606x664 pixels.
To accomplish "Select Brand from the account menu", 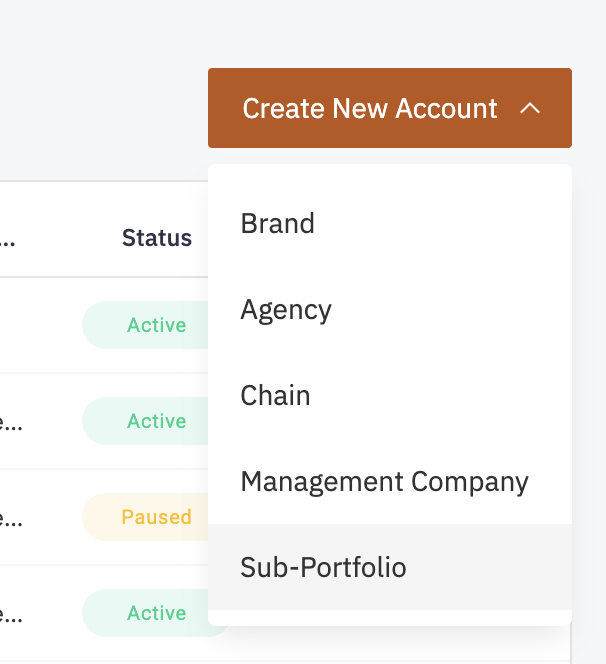I will (278, 223).
